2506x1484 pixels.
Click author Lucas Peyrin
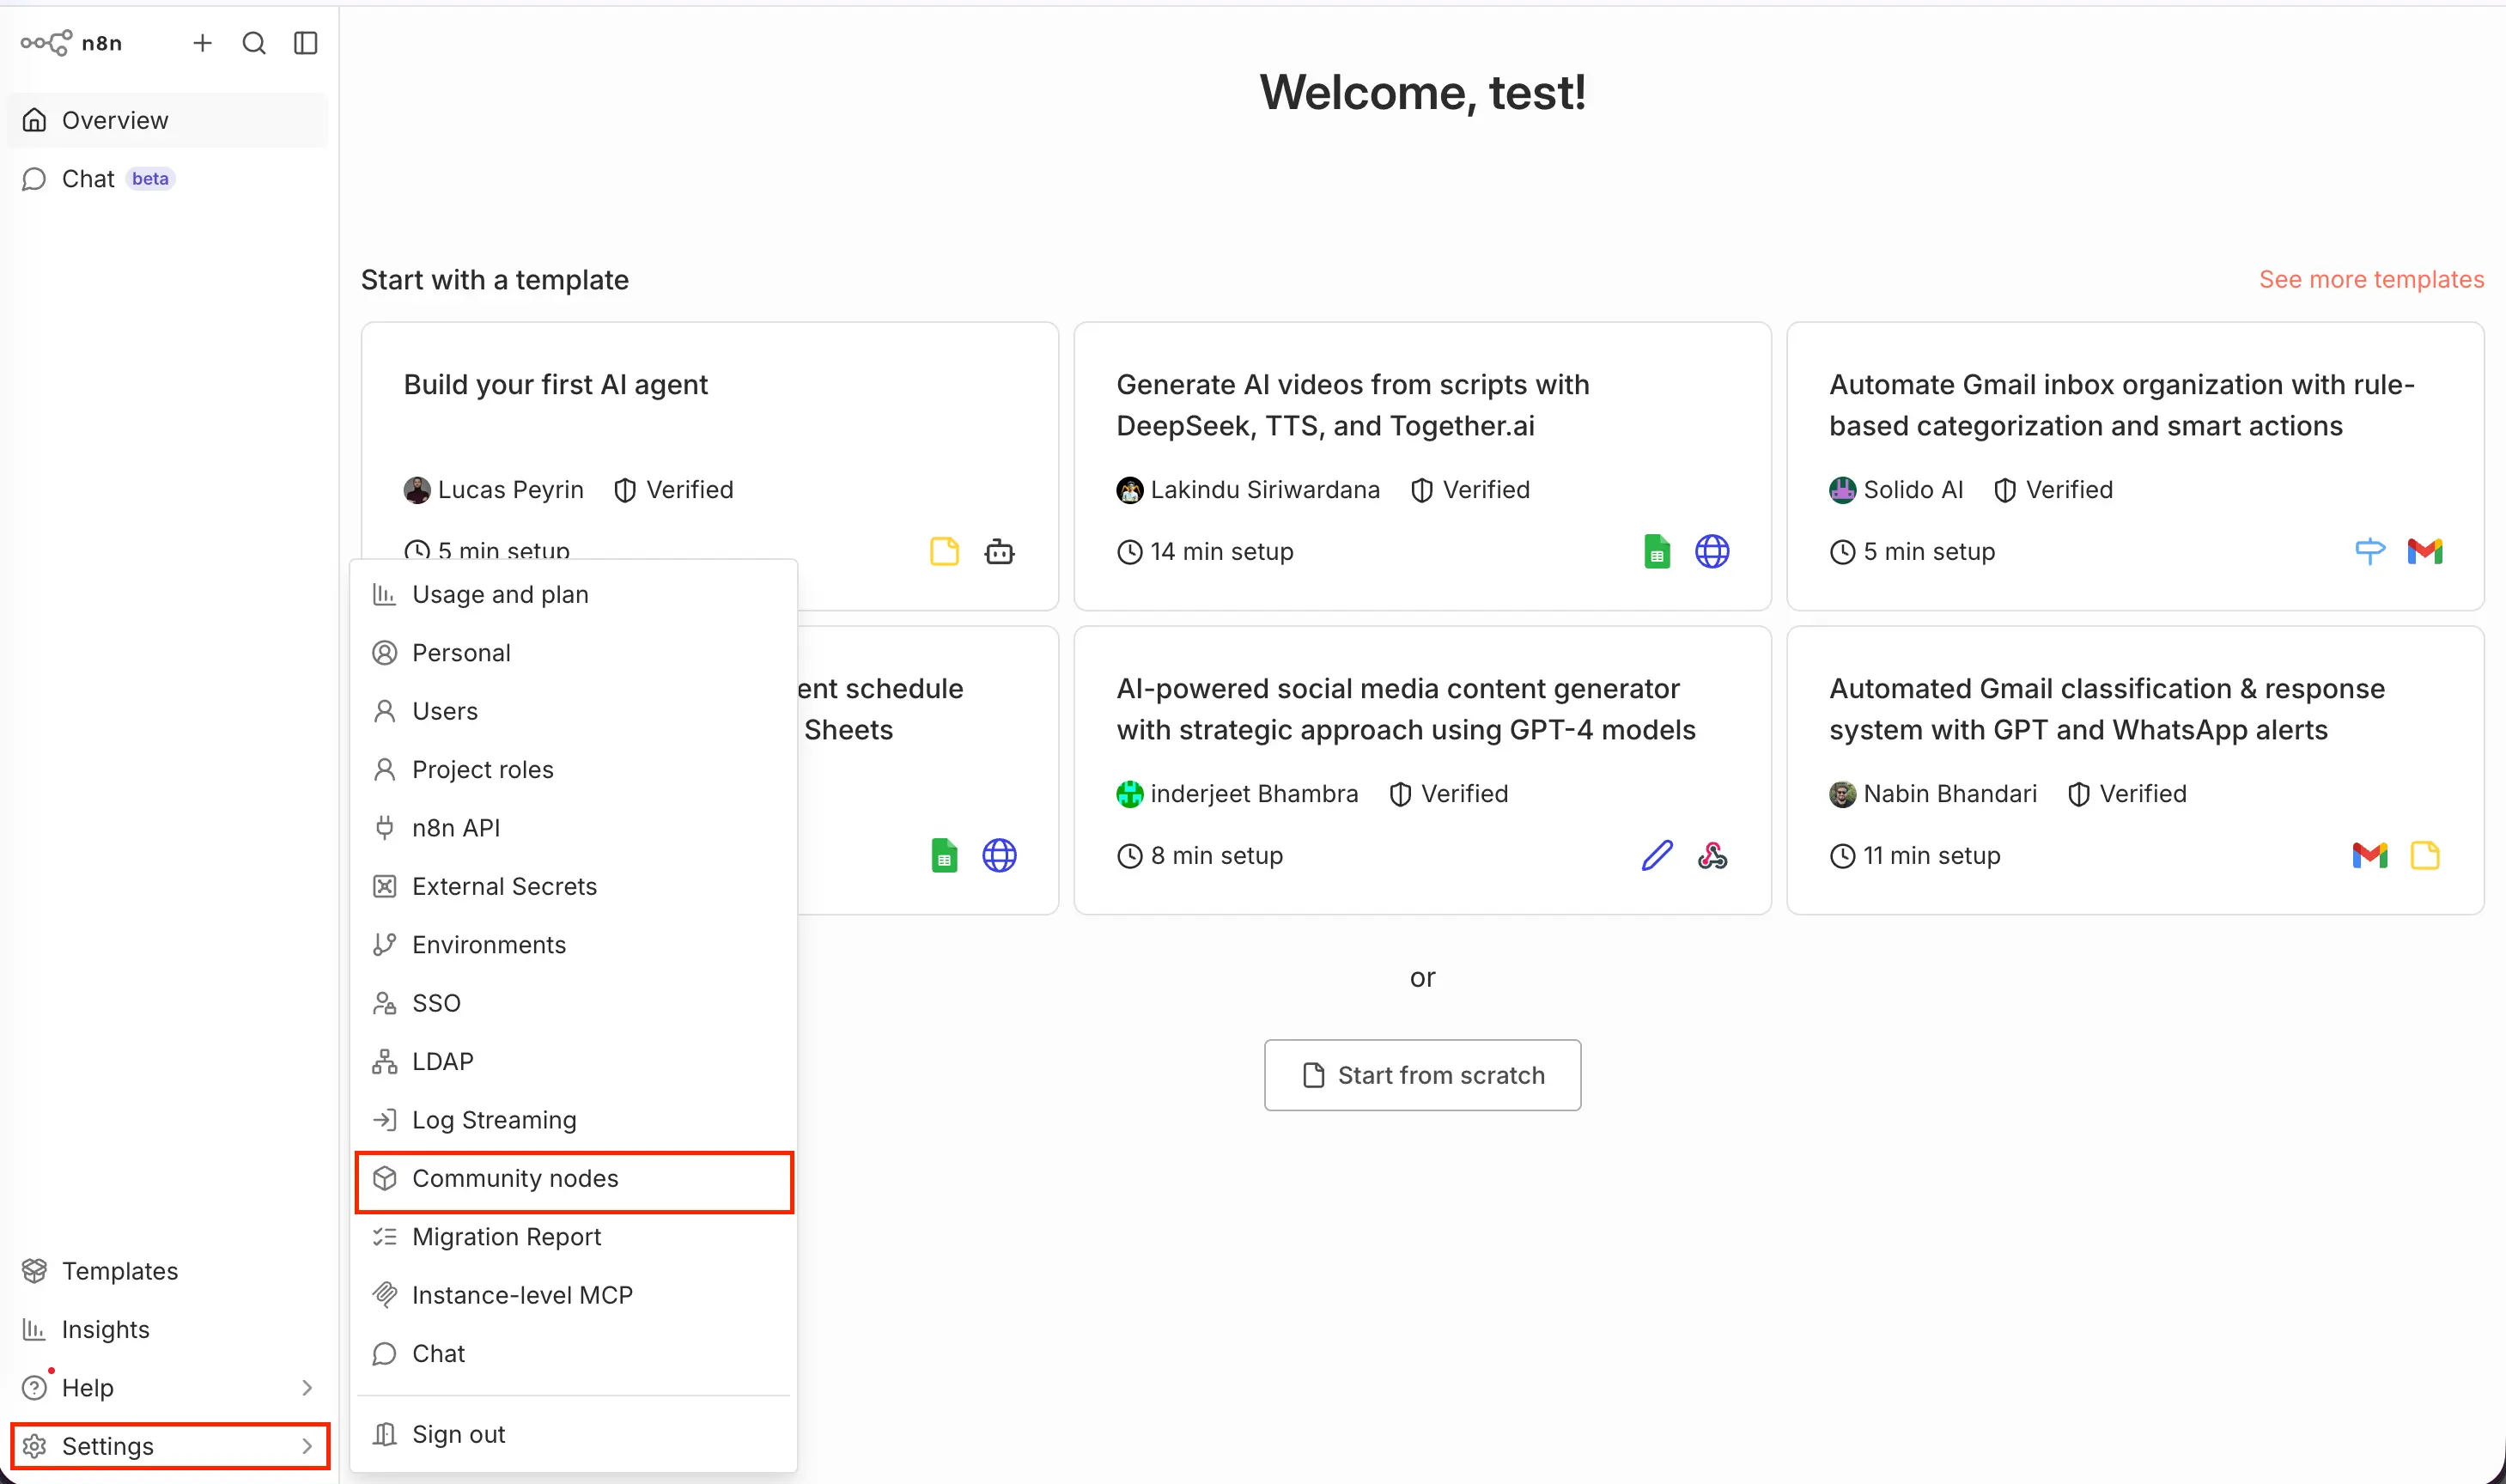click(x=510, y=490)
